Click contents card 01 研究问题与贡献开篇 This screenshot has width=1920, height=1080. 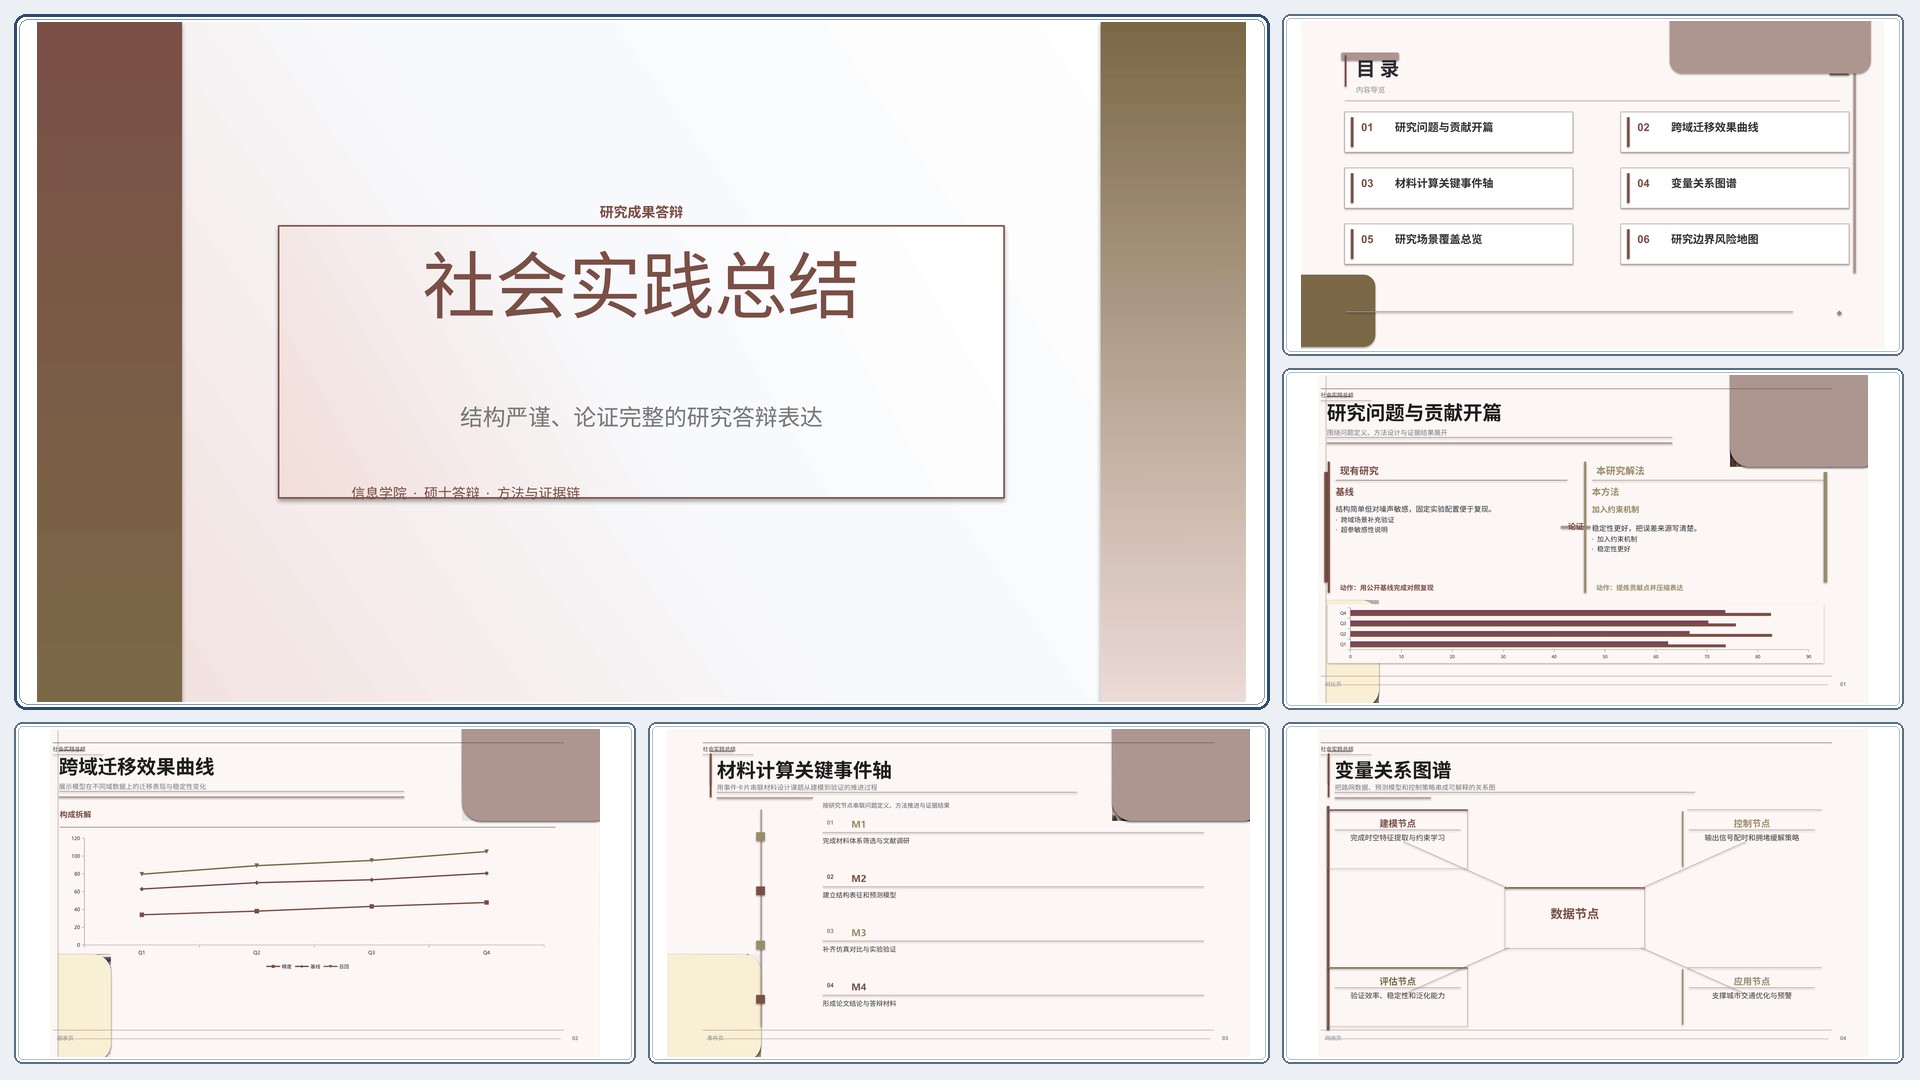point(1458,132)
